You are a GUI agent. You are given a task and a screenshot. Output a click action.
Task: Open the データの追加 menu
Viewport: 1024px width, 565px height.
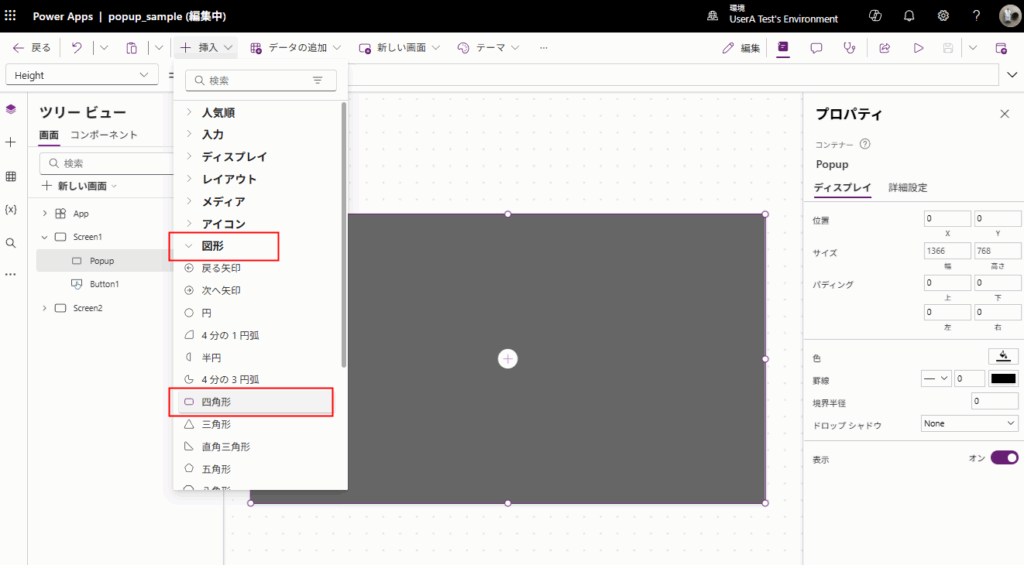point(295,48)
